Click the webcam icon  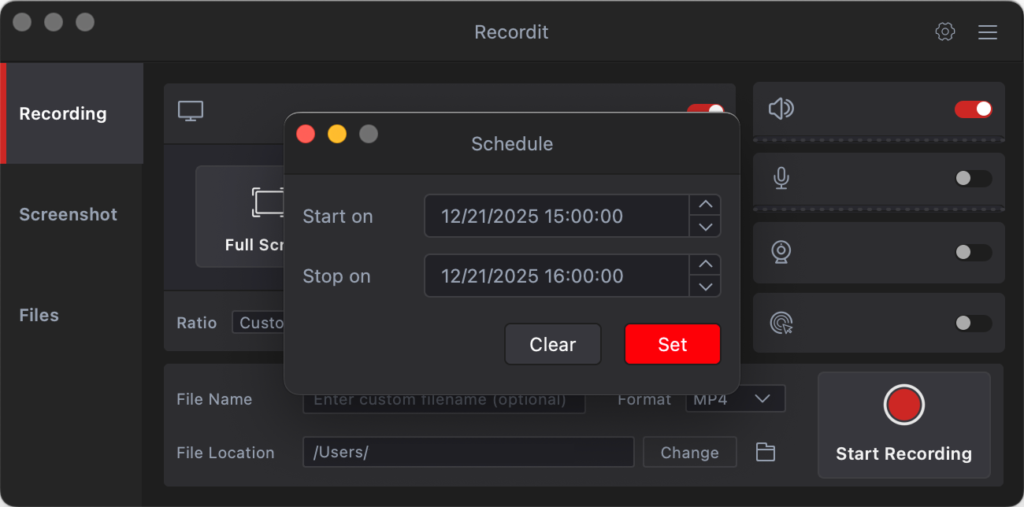click(x=781, y=252)
